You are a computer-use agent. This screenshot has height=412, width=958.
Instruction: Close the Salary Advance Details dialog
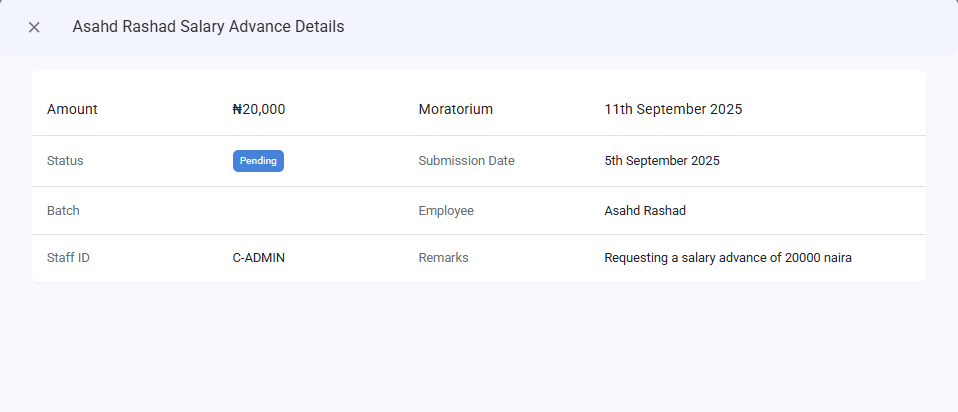pyautogui.click(x=34, y=27)
